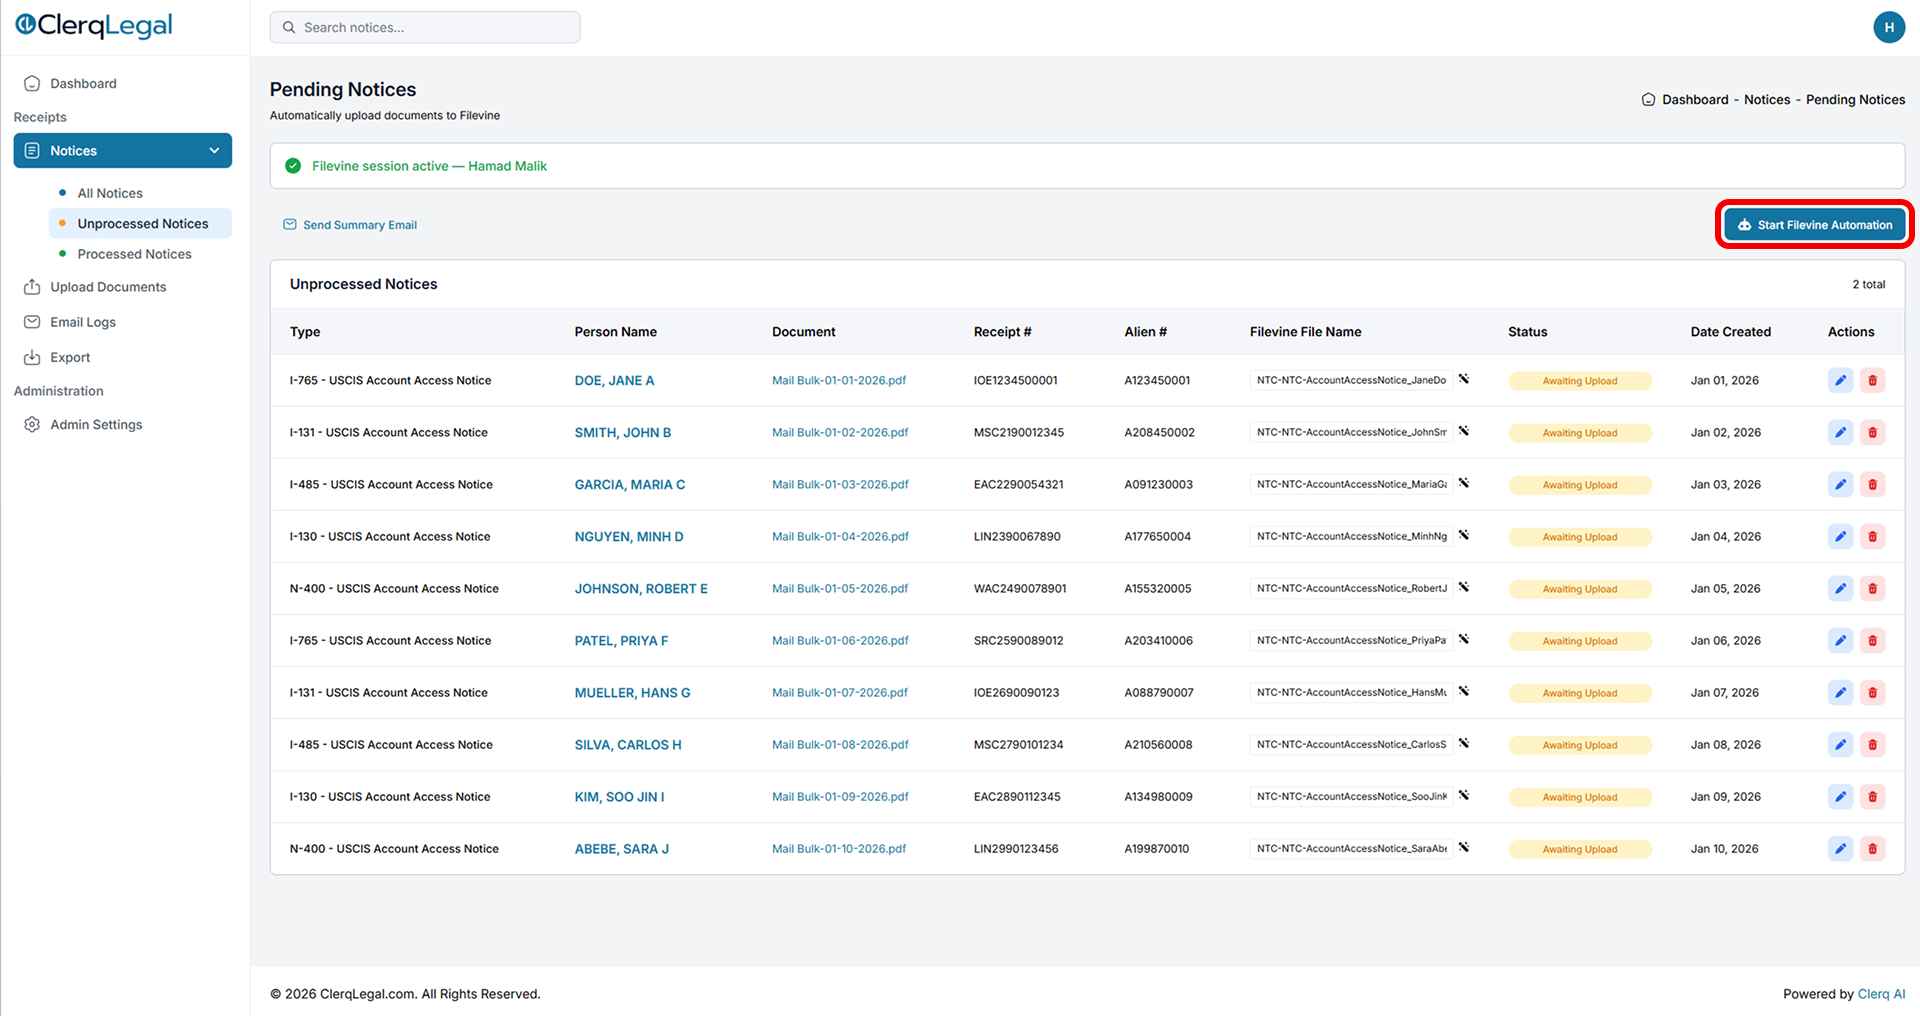Viewport: 1920px width, 1016px height.
Task: Open Mail Bulk-01-10-2026.pdf document
Action: tap(839, 849)
